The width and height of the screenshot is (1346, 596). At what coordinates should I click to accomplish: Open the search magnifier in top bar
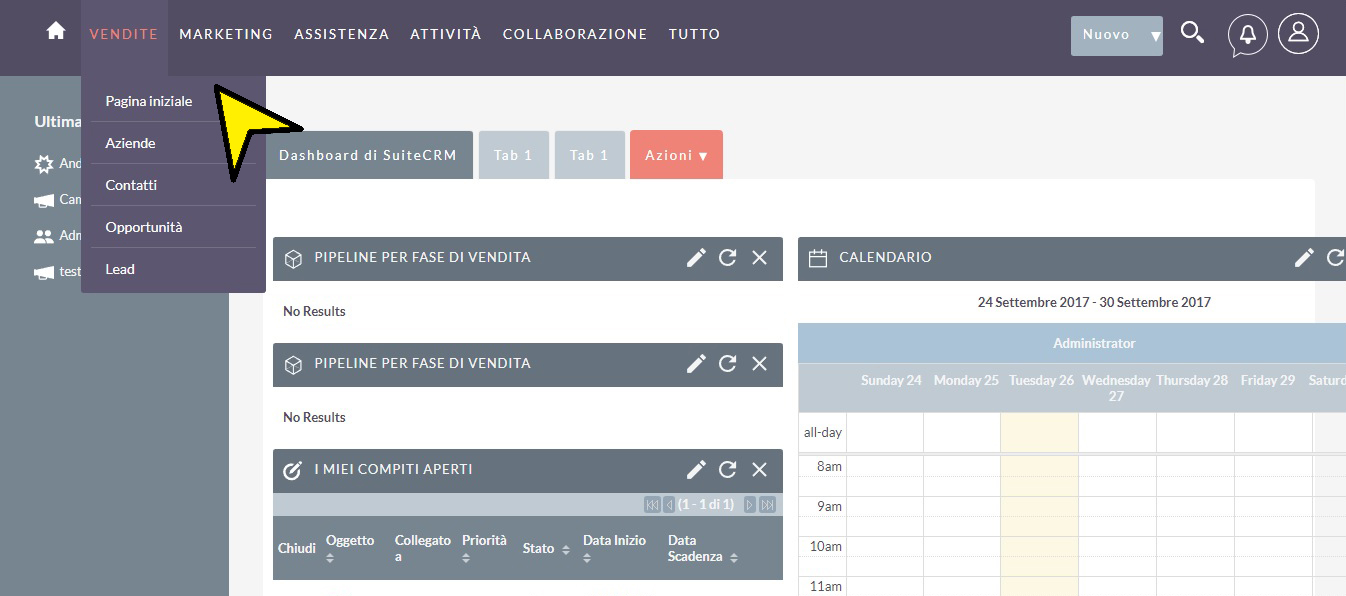1192,33
